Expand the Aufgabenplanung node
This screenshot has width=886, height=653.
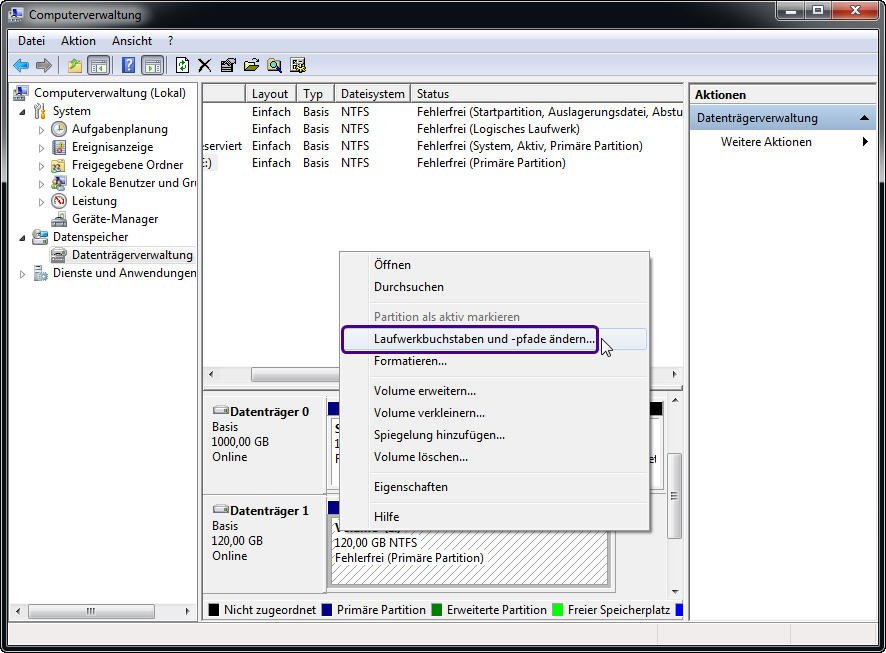point(41,130)
